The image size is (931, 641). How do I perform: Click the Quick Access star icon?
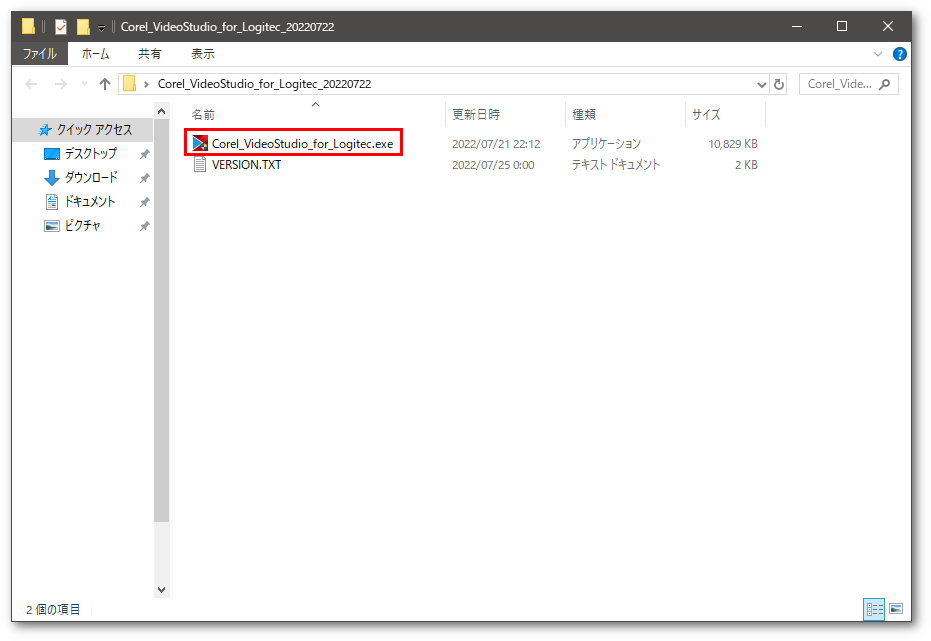(x=45, y=129)
